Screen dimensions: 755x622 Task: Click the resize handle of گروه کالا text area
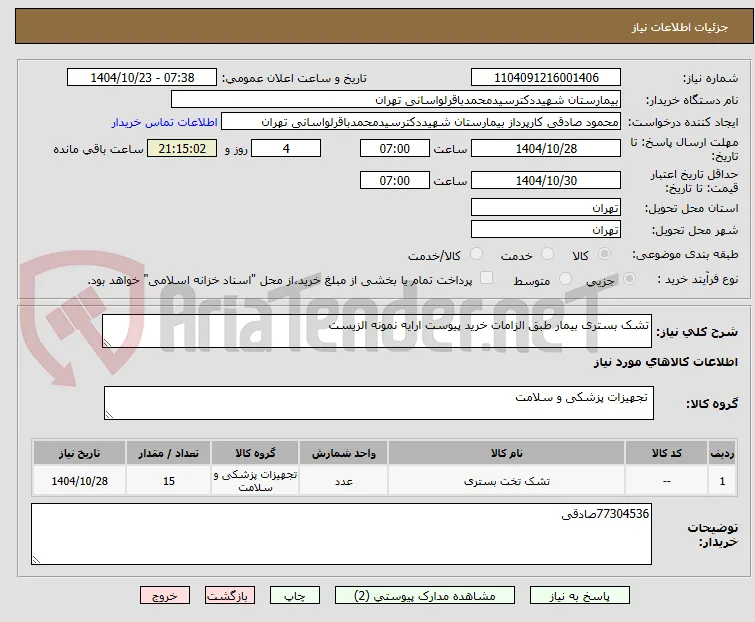pyautogui.click(x=109, y=415)
